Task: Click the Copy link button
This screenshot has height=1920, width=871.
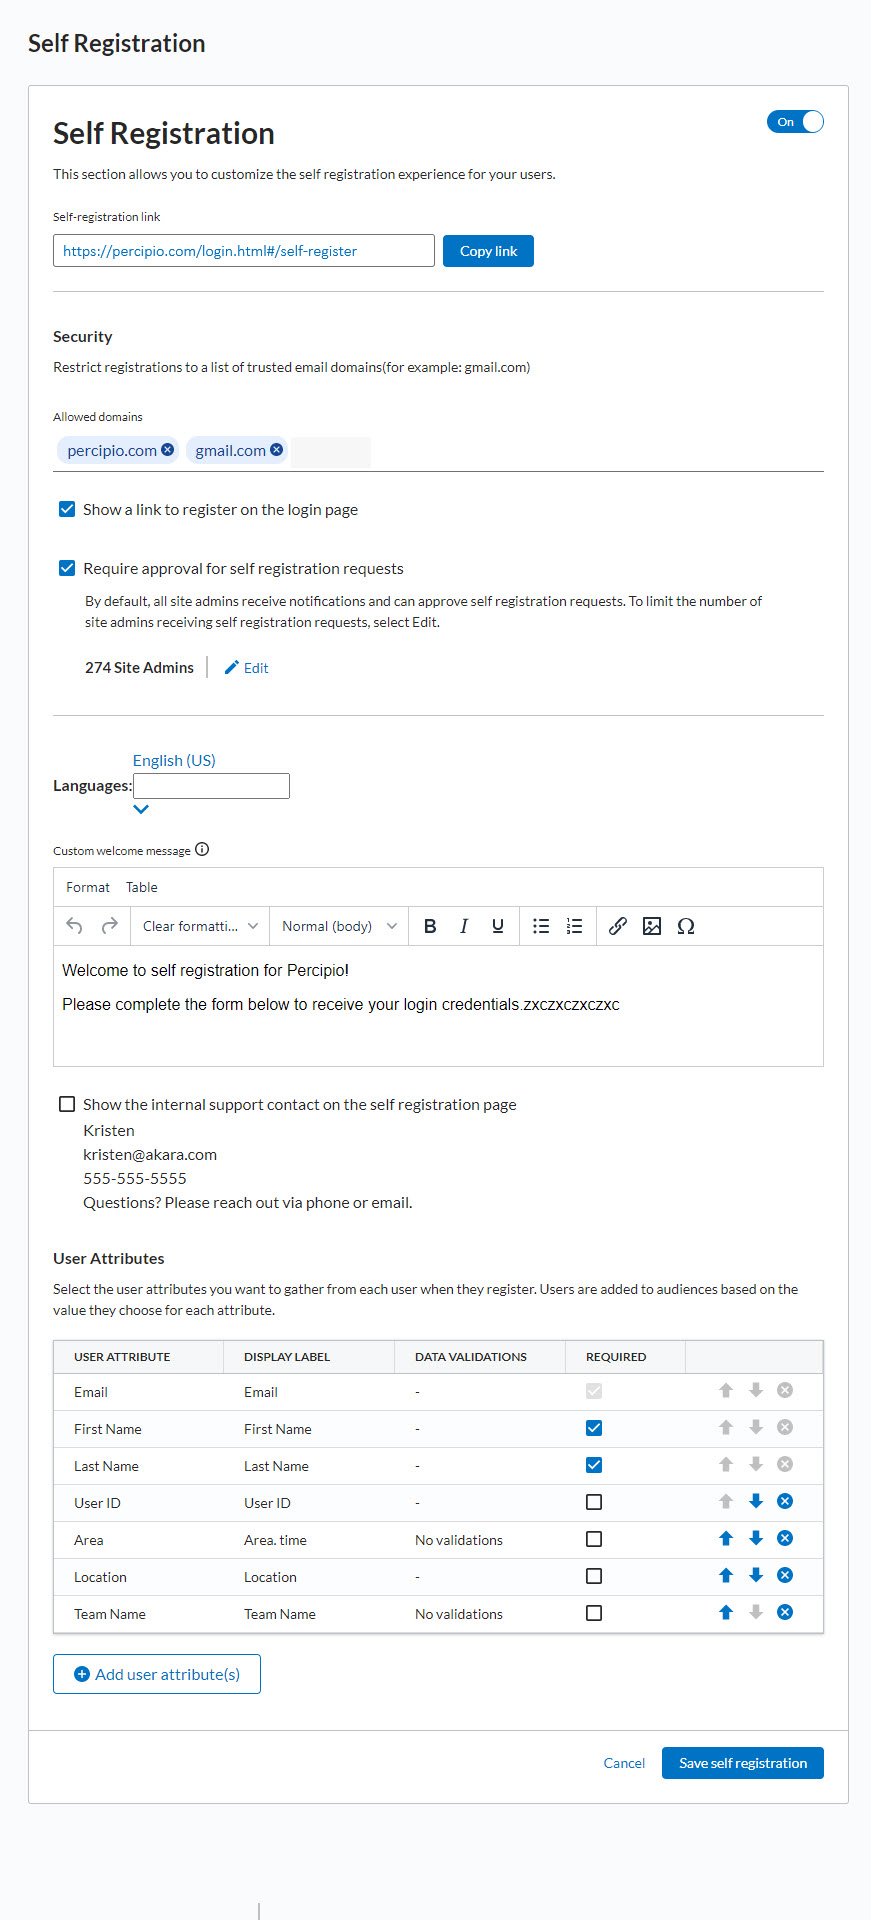Action: 487,250
